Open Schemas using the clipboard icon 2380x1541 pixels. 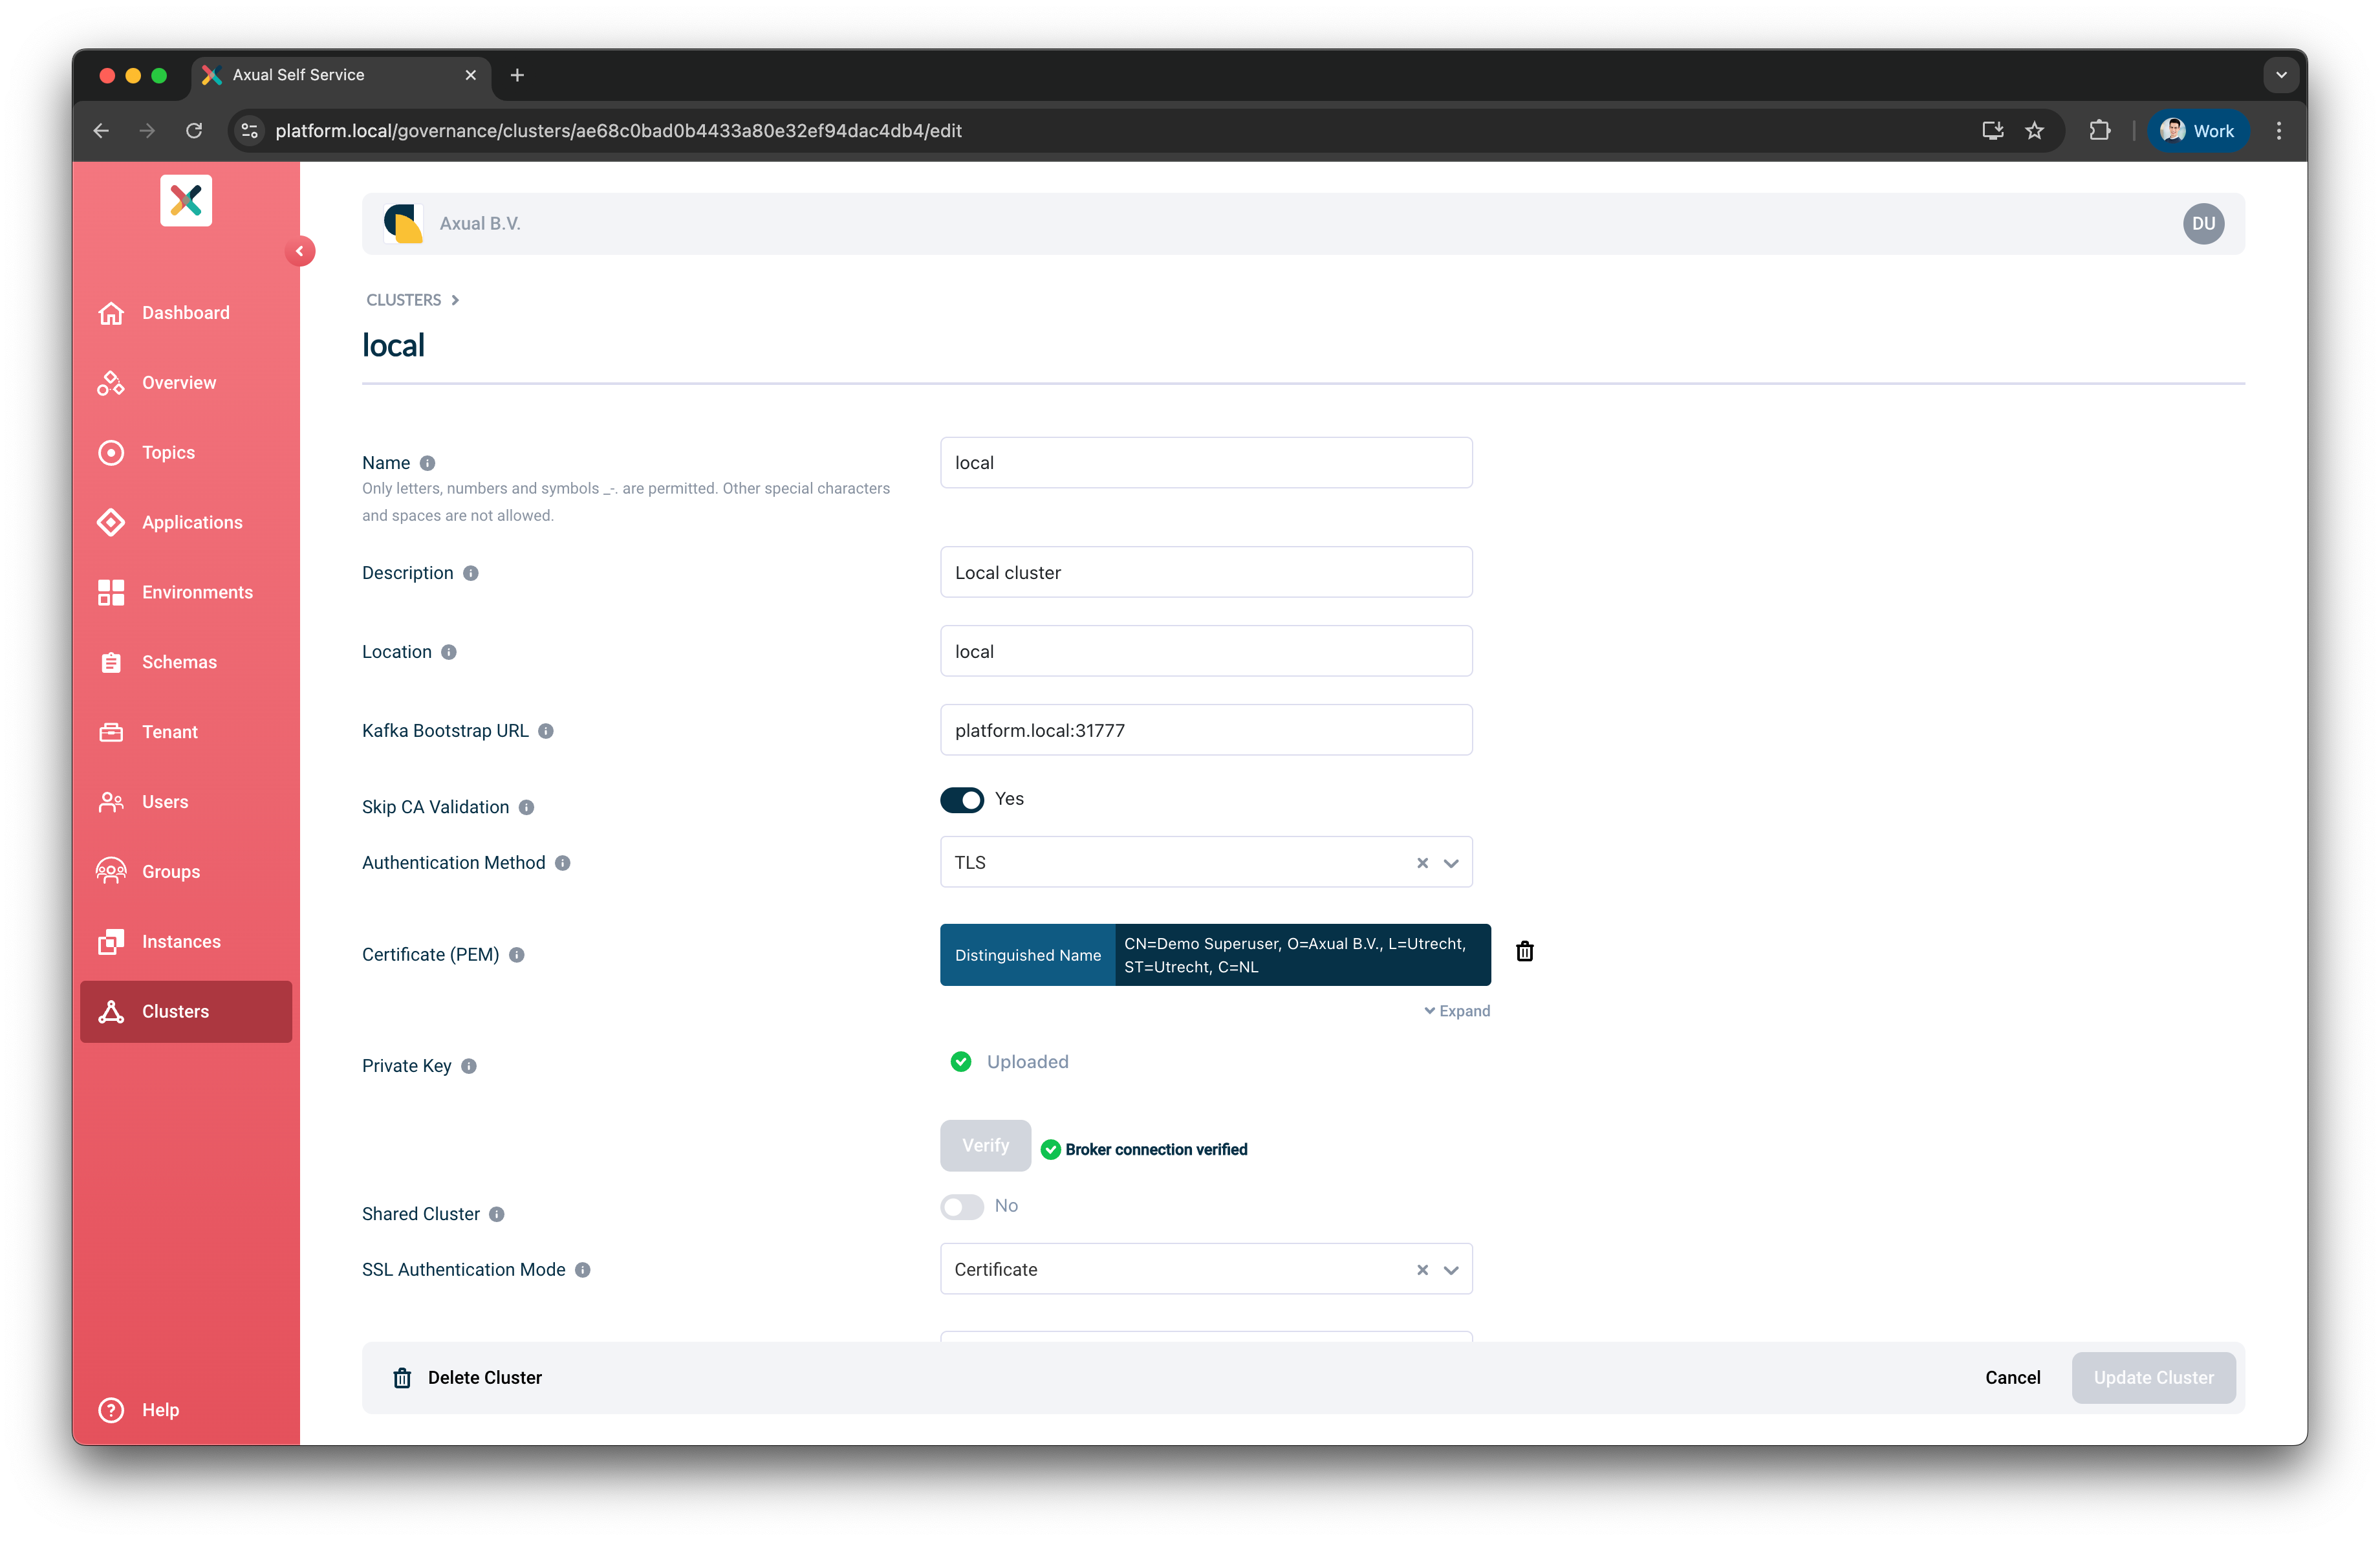click(112, 662)
